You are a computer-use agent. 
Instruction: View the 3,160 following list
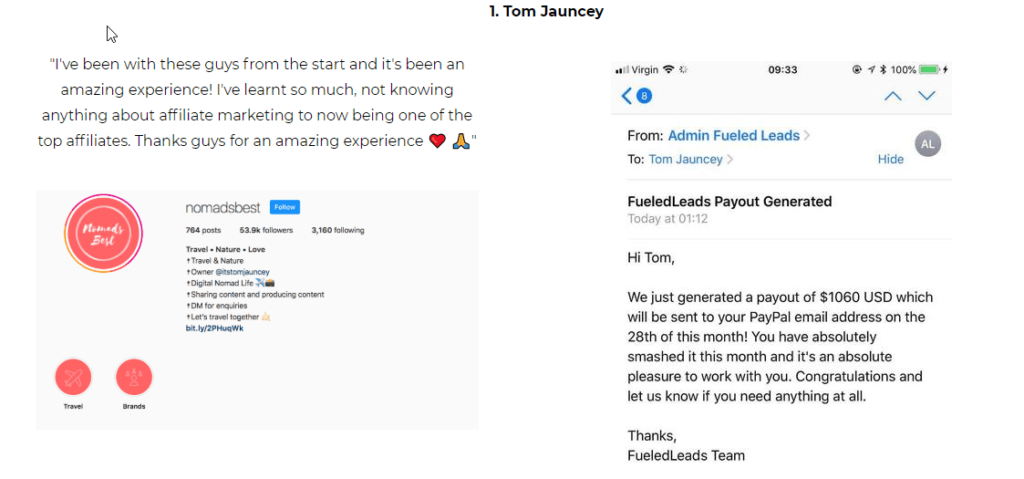pos(338,230)
